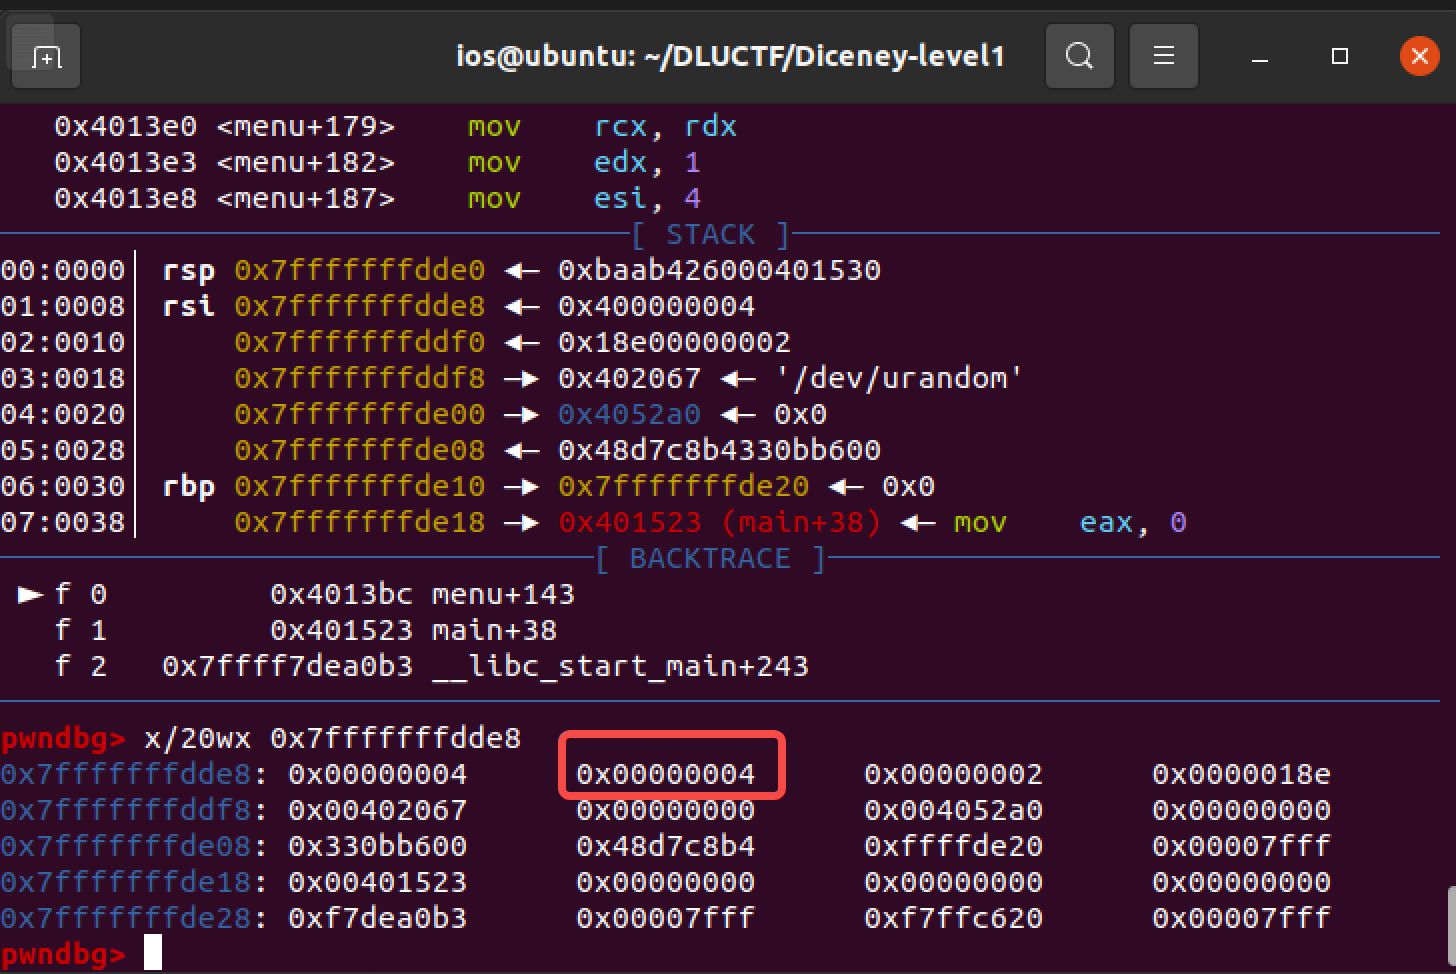Screen dimensions: 1456x974
Task: Select canary value 0x48d7c8b4330bb600
Action: click(719, 451)
